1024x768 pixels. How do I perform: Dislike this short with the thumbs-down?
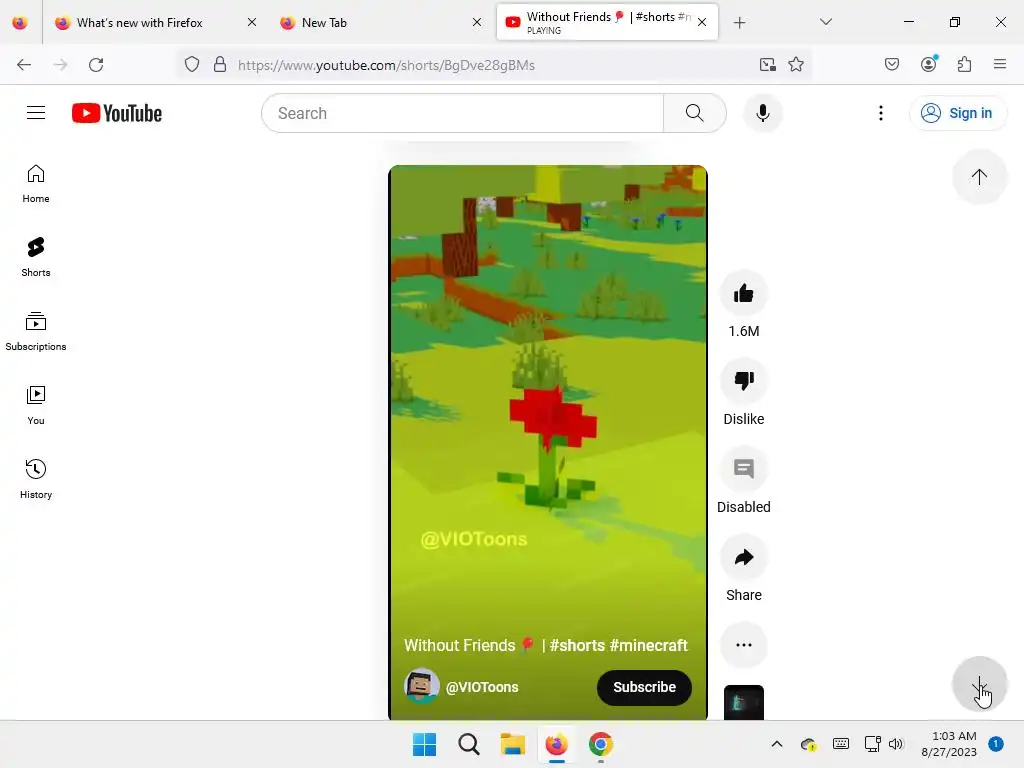click(744, 381)
